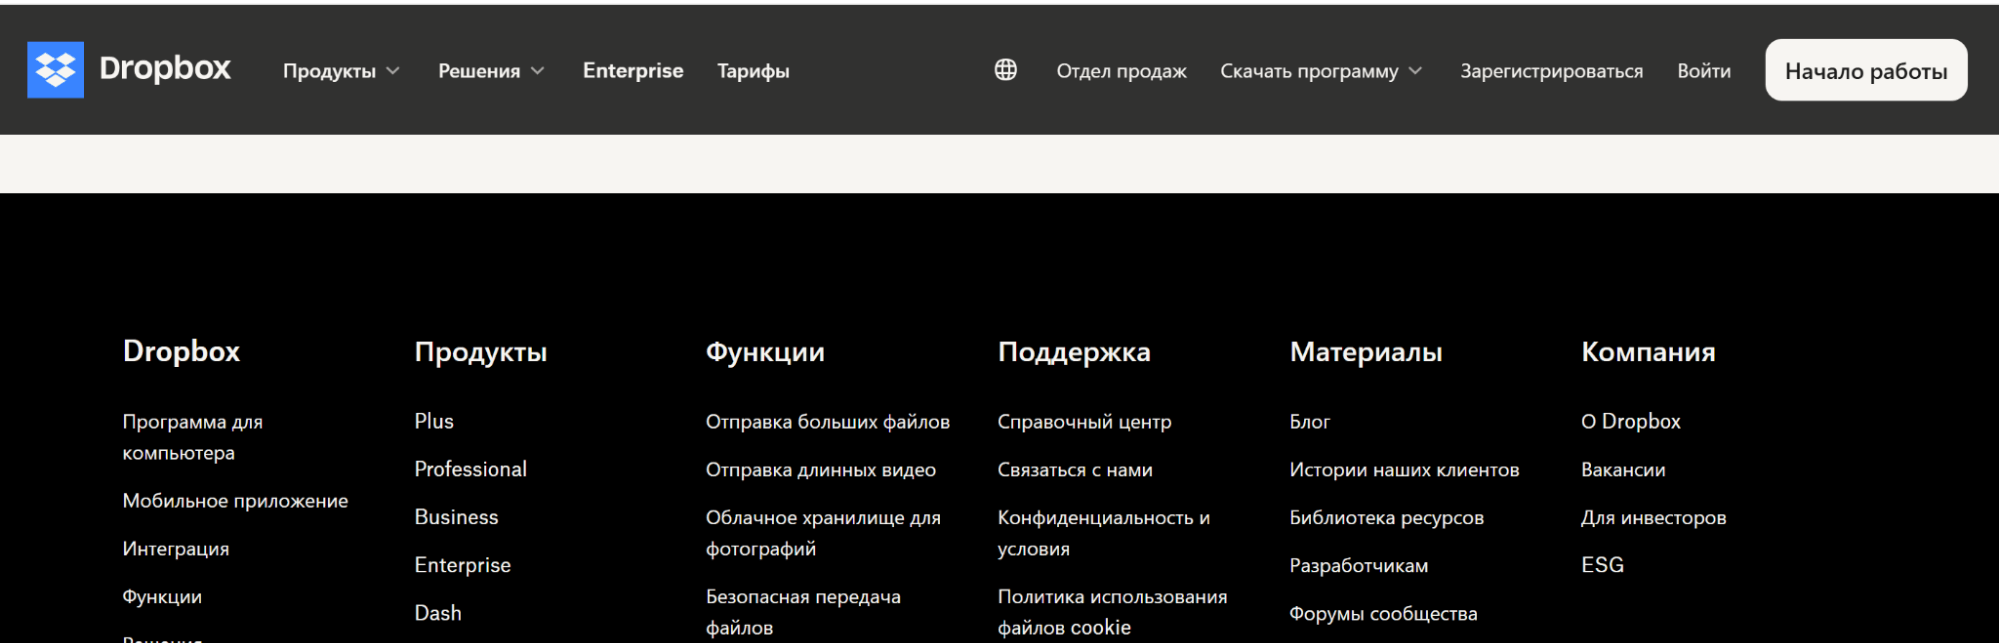Image resolution: width=1999 pixels, height=644 pixels.
Task: Open Отправка длинных видео link
Action: pyautogui.click(x=821, y=470)
